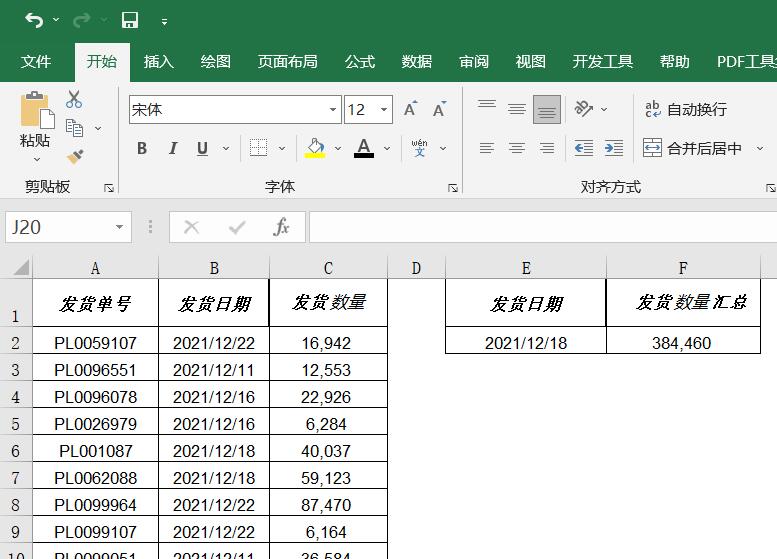The image size is (777, 559).
Task: Open the 字体 font dialog launcher
Action: pyautogui.click(x=452, y=188)
